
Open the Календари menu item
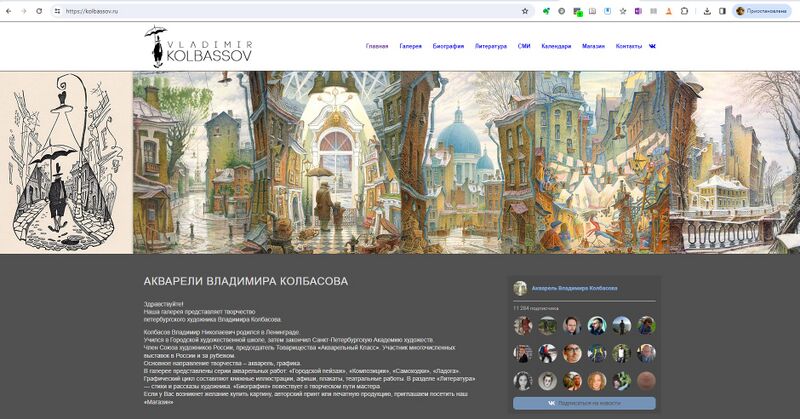[556, 46]
